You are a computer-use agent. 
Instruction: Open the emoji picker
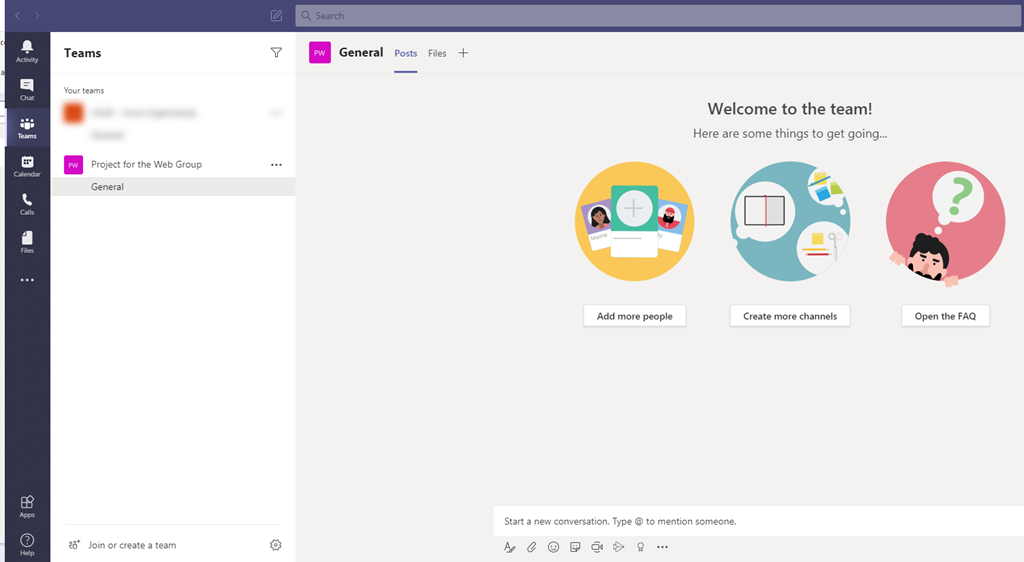[553, 547]
